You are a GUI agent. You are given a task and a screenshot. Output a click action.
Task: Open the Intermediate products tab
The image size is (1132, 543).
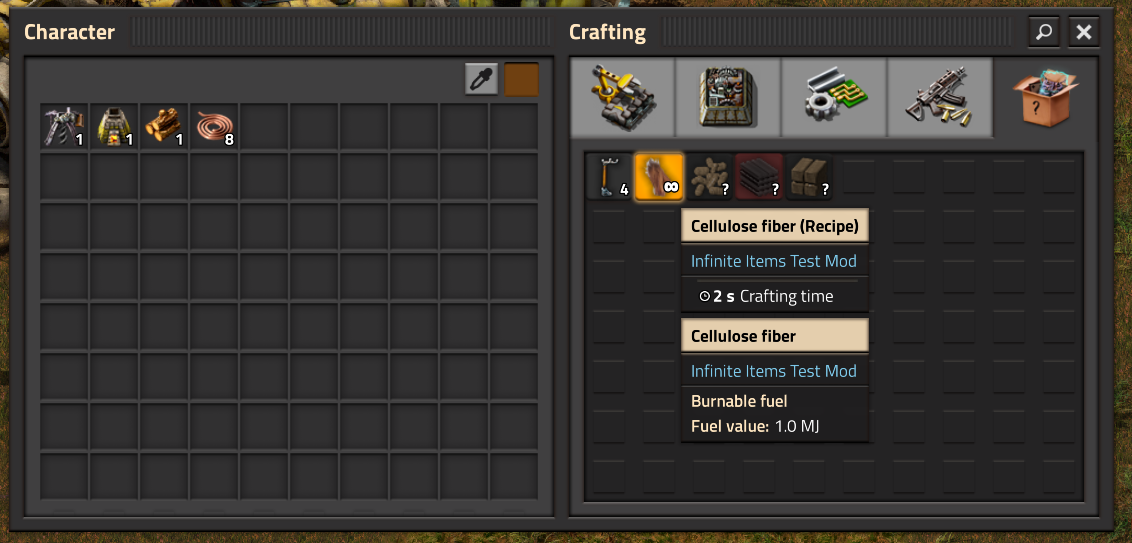834,97
